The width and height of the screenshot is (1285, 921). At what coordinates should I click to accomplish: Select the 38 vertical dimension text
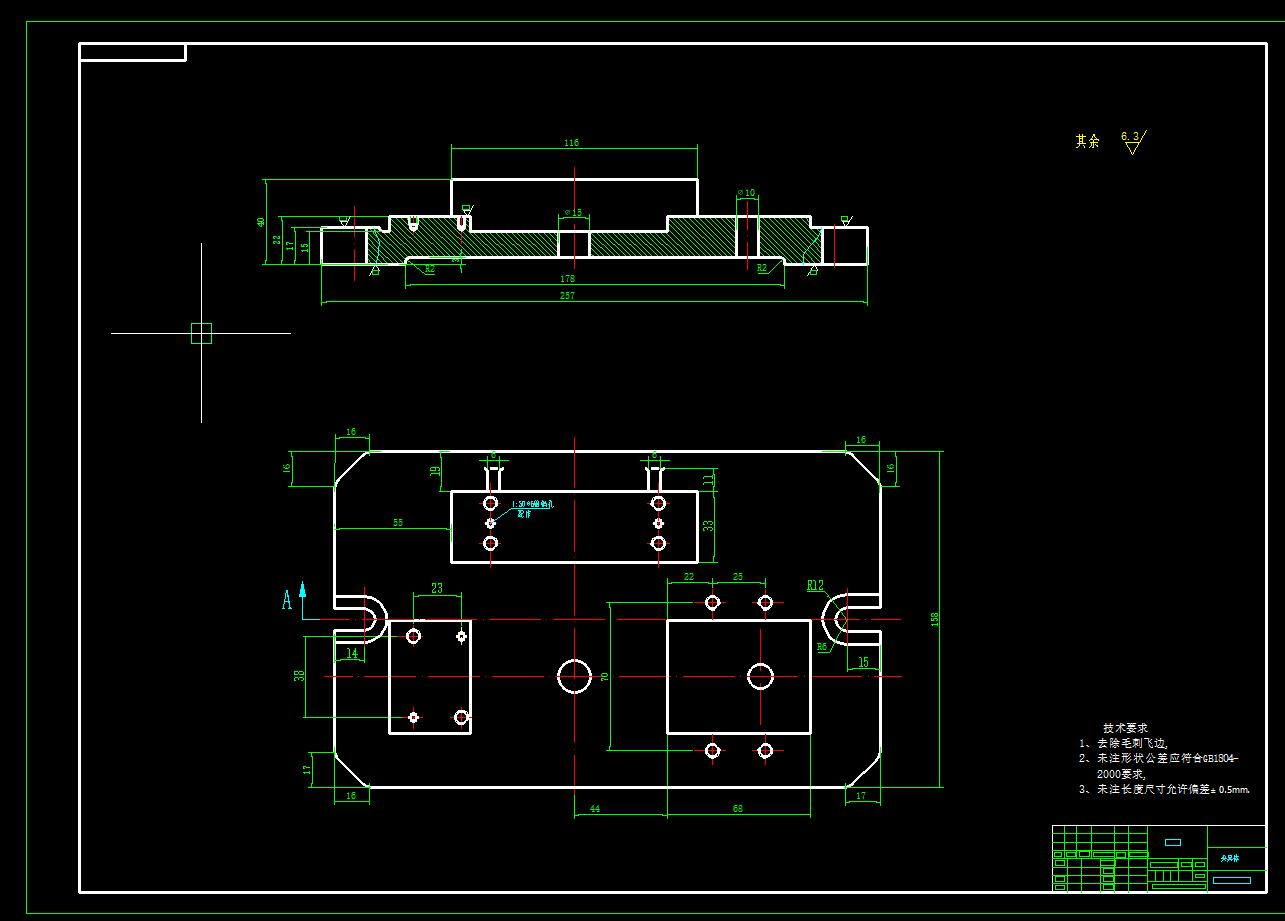pyautogui.click(x=299, y=675)
